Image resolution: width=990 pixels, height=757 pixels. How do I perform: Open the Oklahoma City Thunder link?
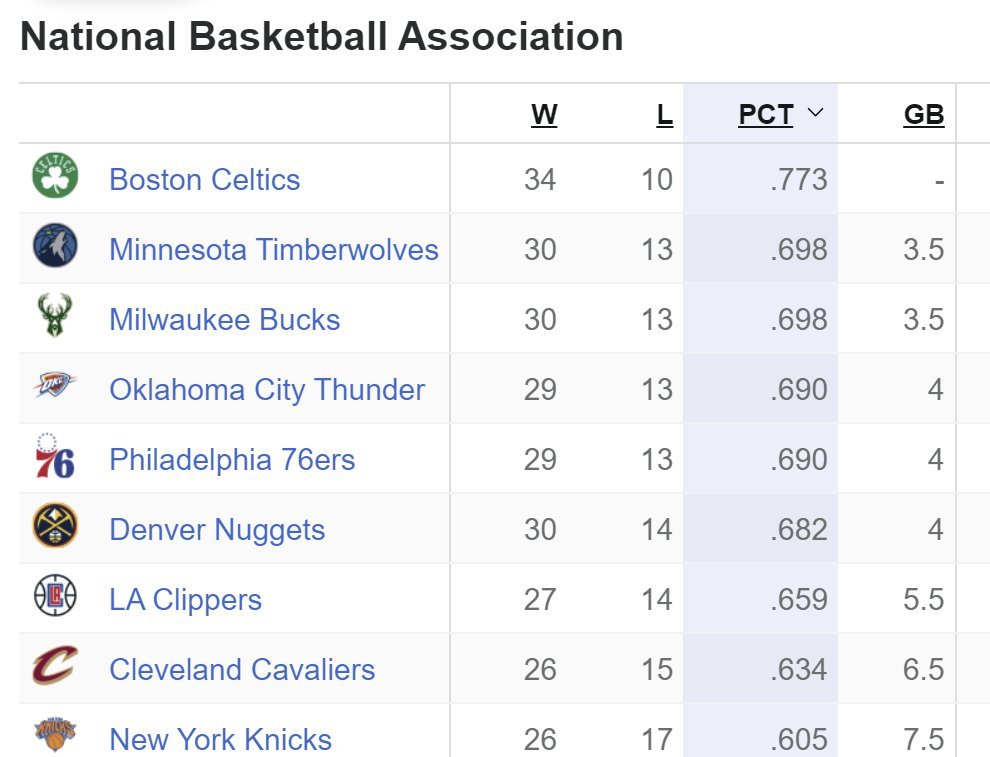point(267,390)
